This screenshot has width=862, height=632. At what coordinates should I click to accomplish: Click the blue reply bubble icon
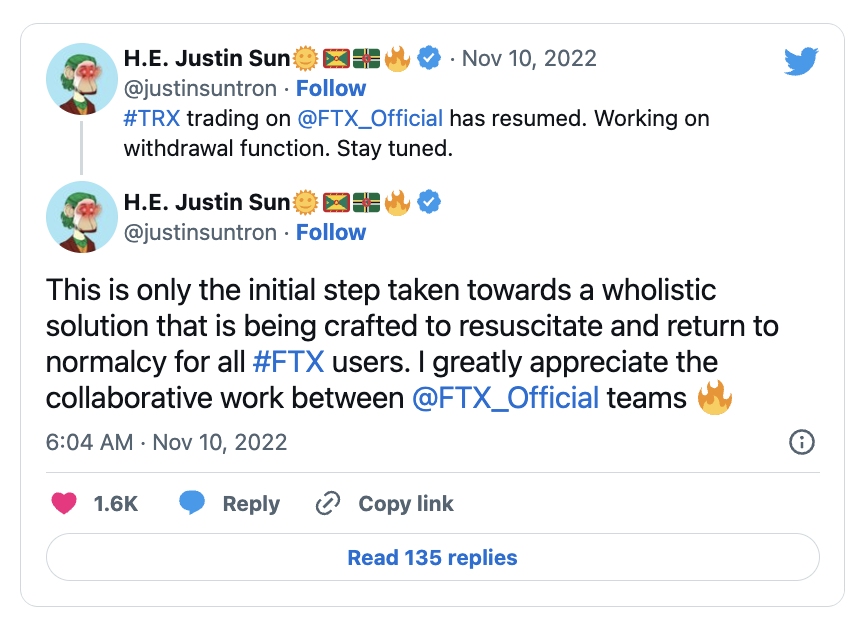point(192,503)
